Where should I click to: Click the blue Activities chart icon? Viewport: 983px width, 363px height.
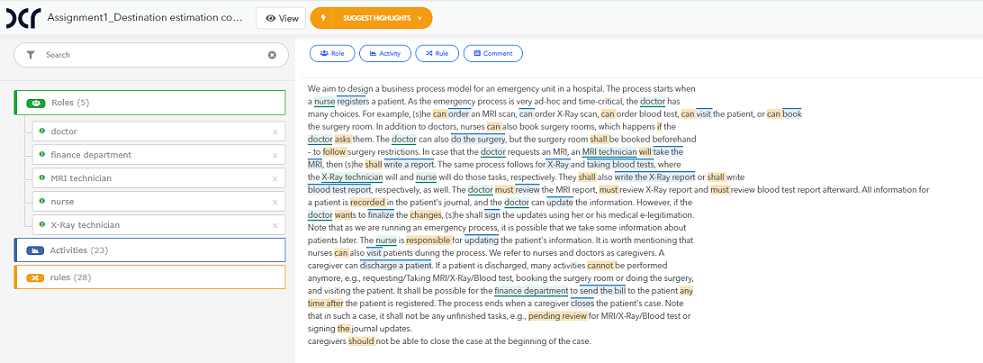tap(35, 250)
